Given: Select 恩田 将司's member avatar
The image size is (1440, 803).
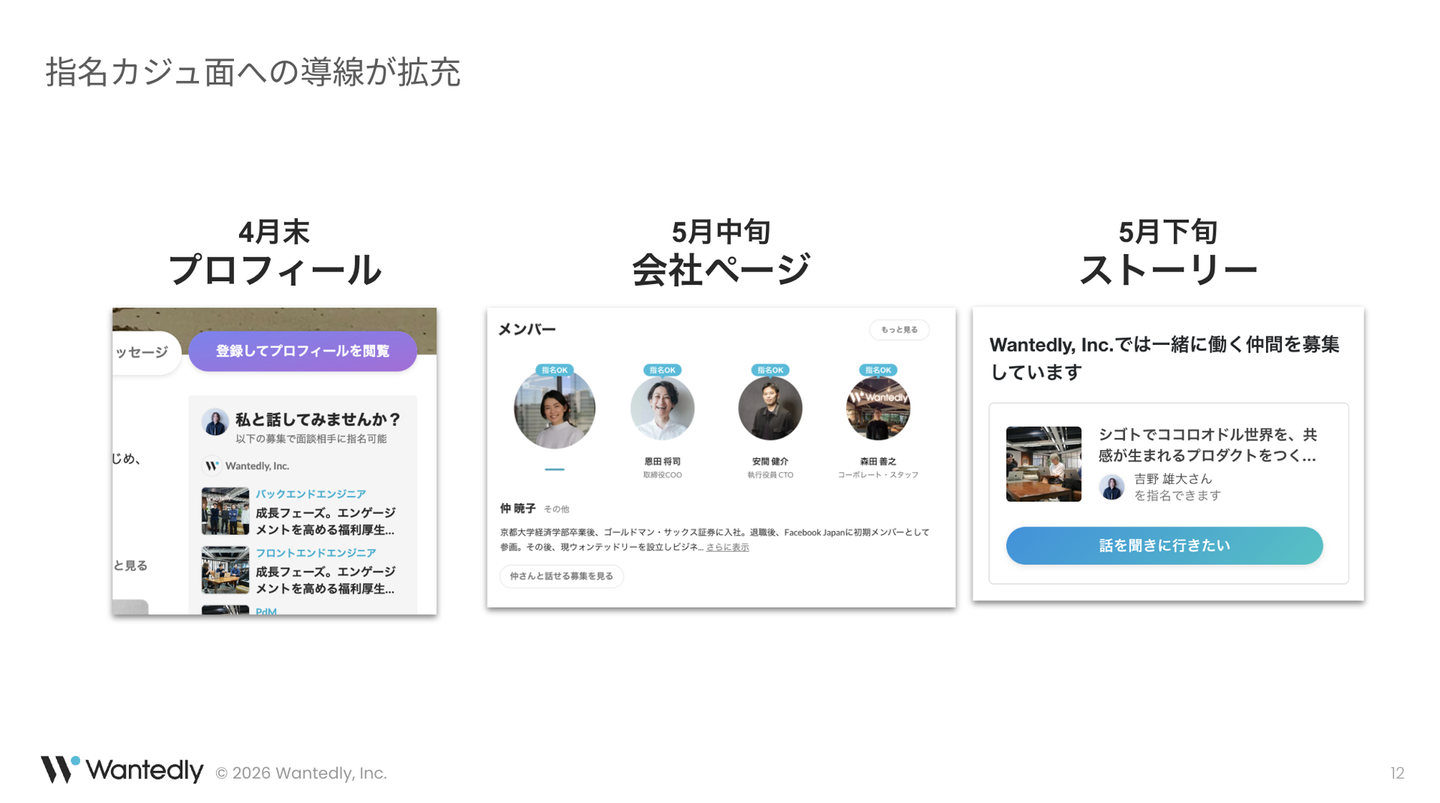Looking at the screenshot, I should tap(662, 408).
